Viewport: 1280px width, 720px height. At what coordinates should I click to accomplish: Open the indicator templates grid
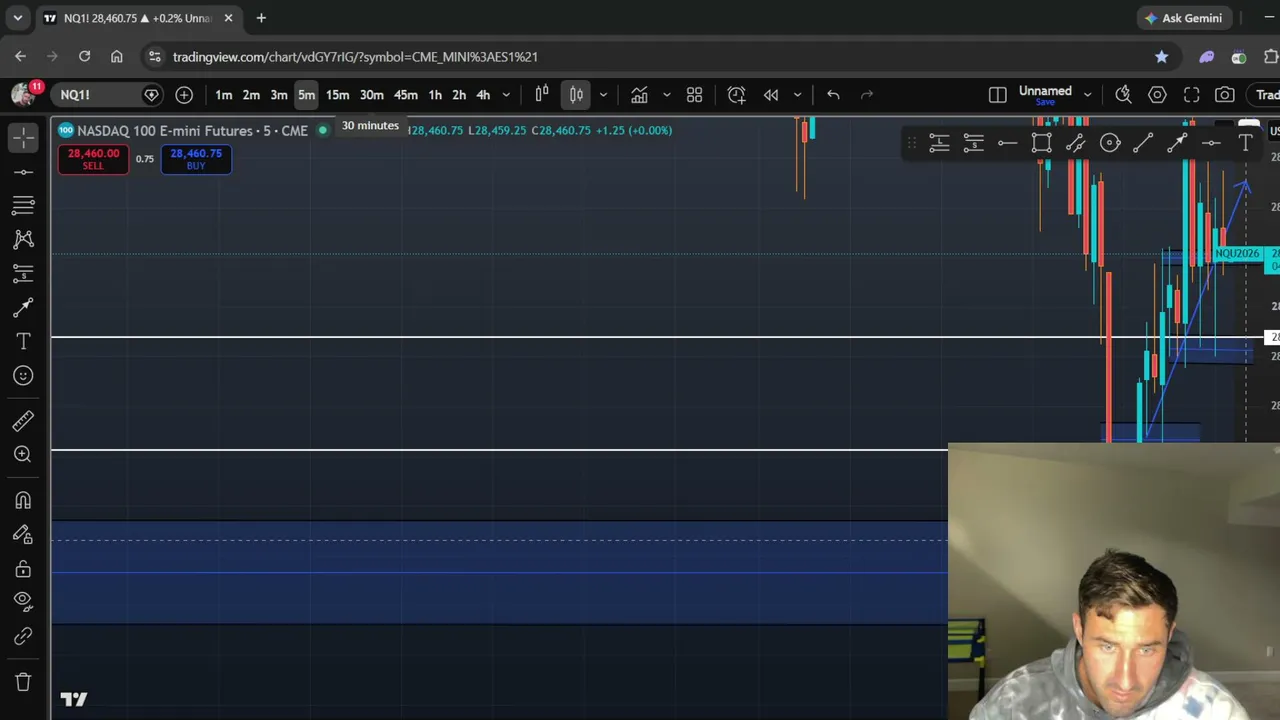click(x=695, y=95)
